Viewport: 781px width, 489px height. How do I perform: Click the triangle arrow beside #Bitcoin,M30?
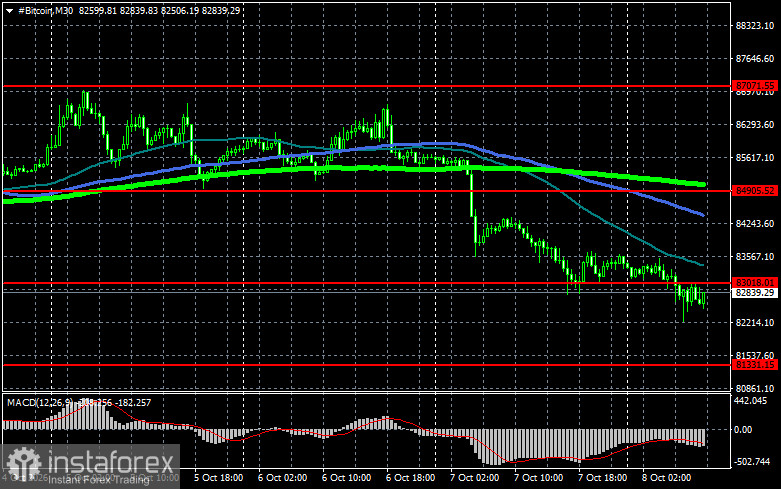pyautogui.click(x=9, y=10)
